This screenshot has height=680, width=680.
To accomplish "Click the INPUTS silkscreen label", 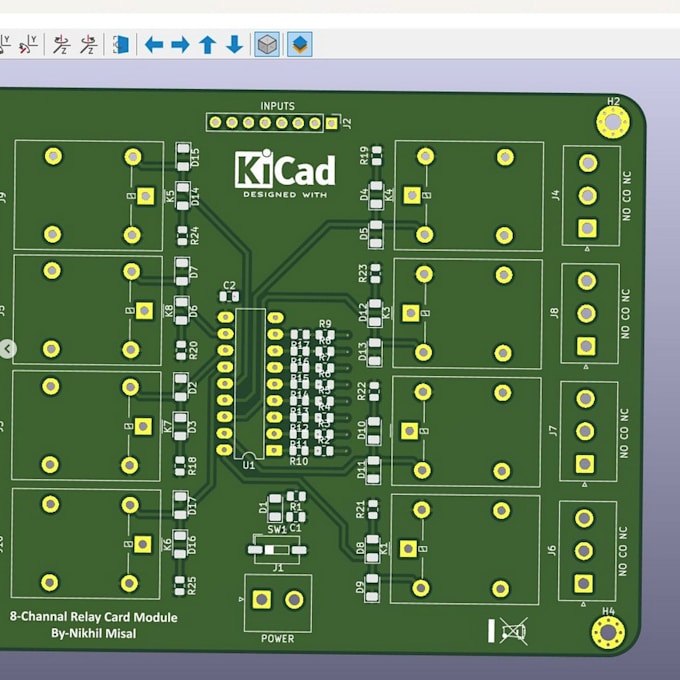I will click(278, 106).
